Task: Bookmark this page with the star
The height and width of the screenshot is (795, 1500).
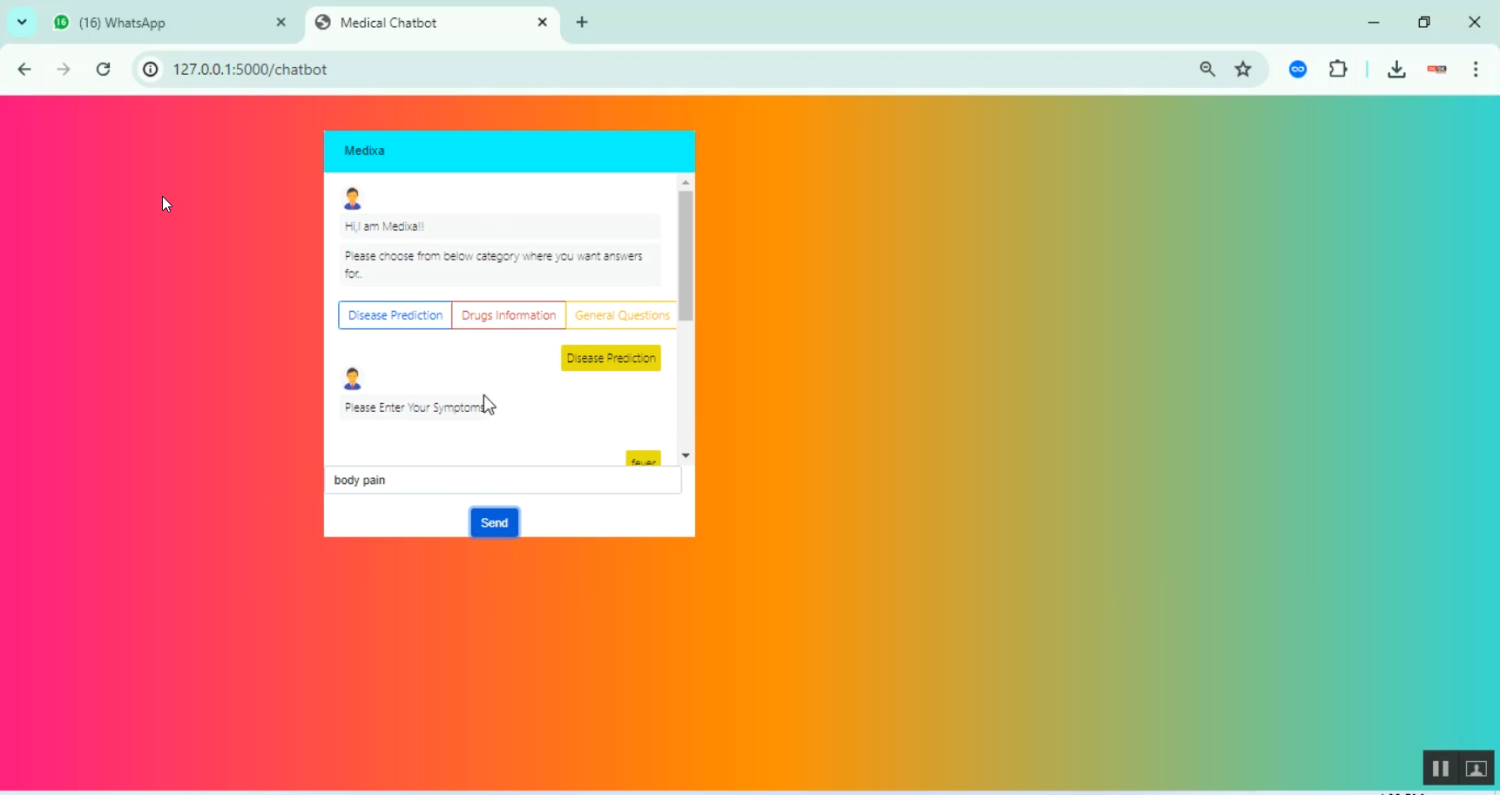Action: click(1243, 69)
